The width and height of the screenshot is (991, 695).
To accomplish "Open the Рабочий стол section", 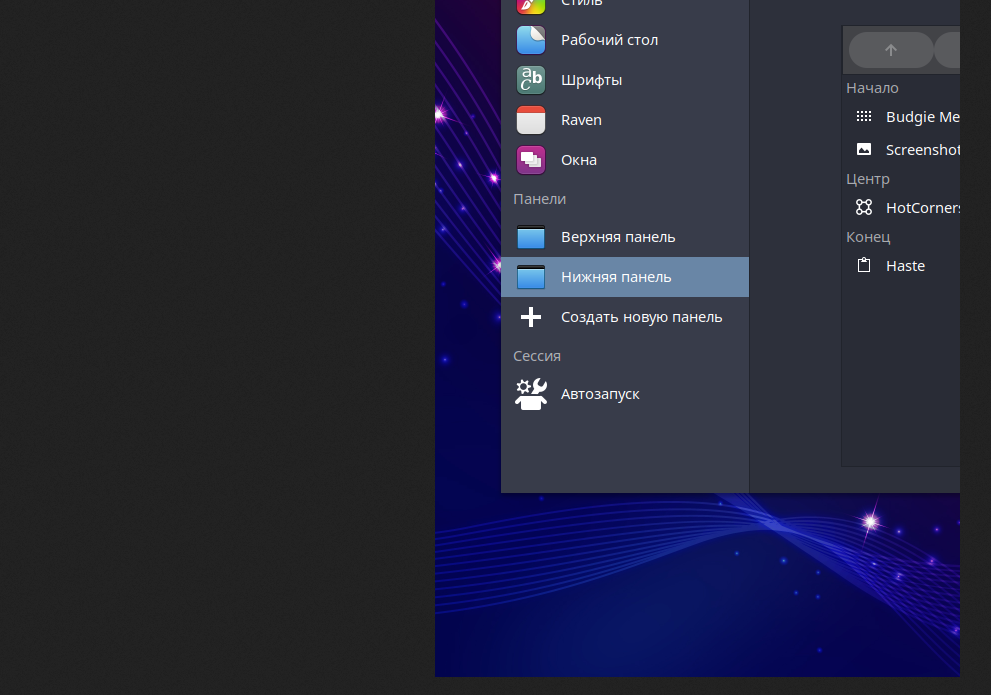I will [625, 40].
